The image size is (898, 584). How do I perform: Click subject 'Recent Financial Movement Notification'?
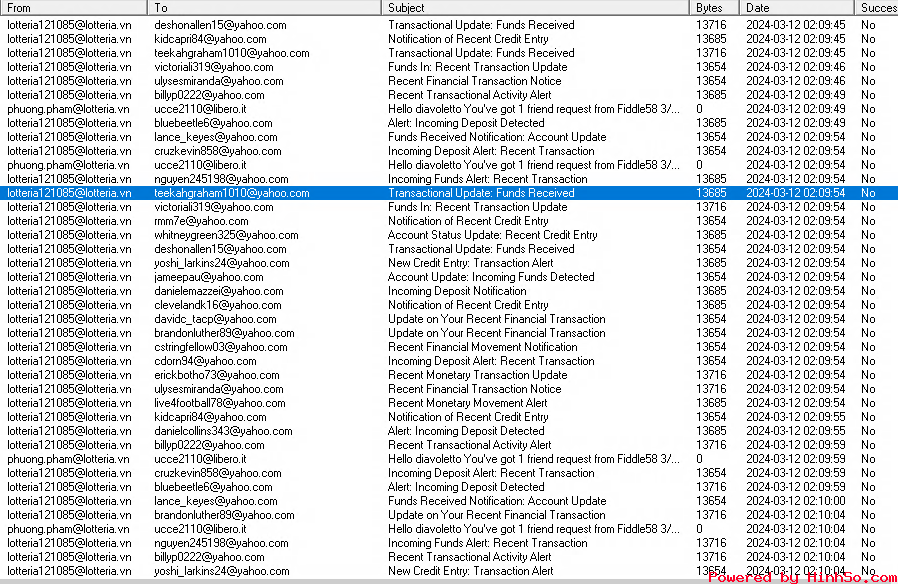coord(482,347)
